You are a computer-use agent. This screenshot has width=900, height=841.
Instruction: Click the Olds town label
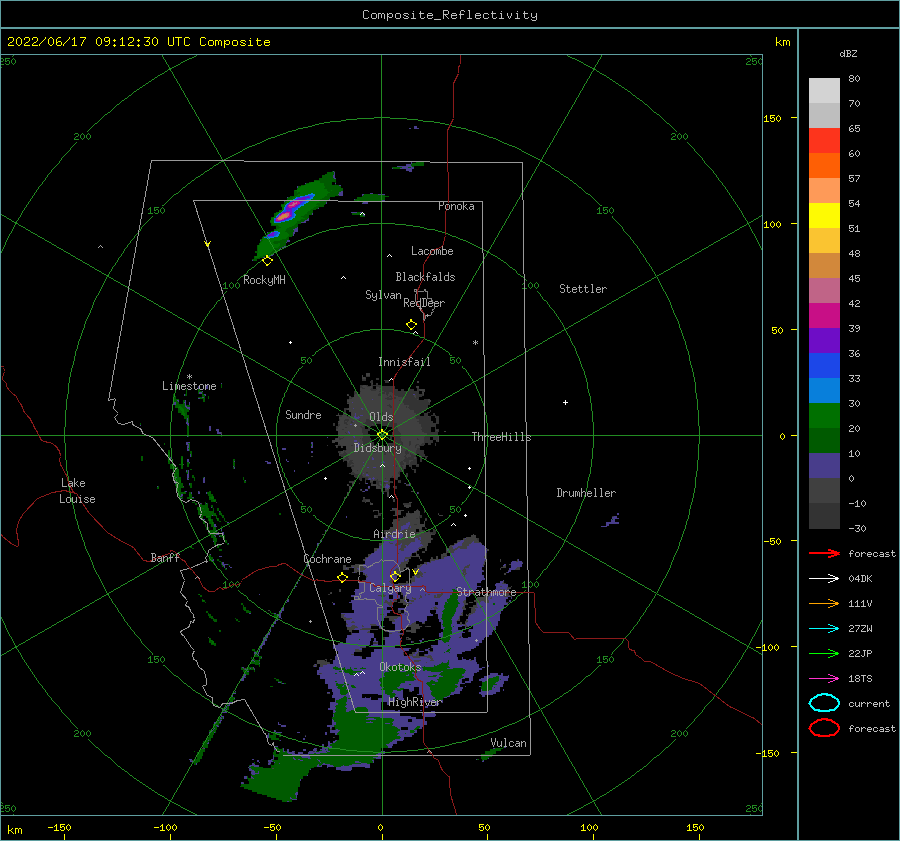[x=381, y=417]
